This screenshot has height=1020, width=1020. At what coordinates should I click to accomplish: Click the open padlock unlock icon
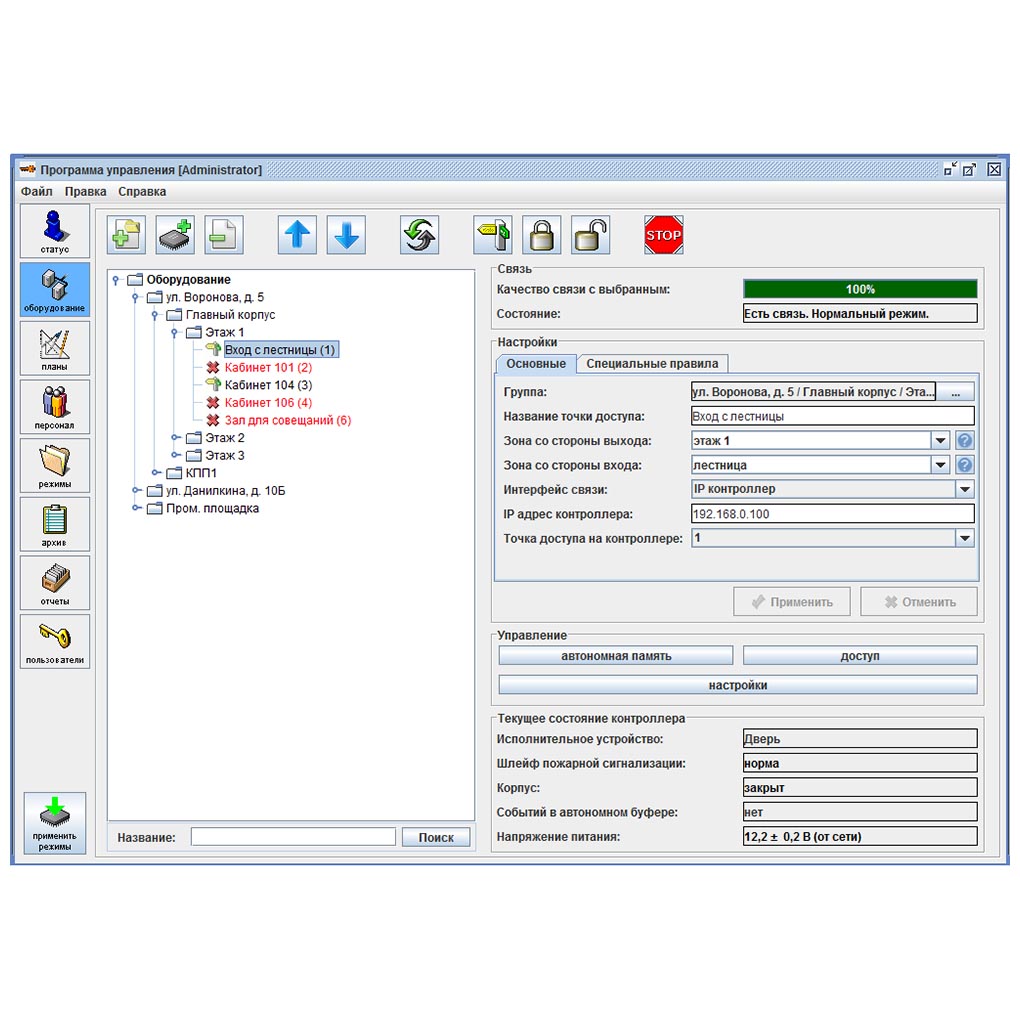(x=590, y=235)
